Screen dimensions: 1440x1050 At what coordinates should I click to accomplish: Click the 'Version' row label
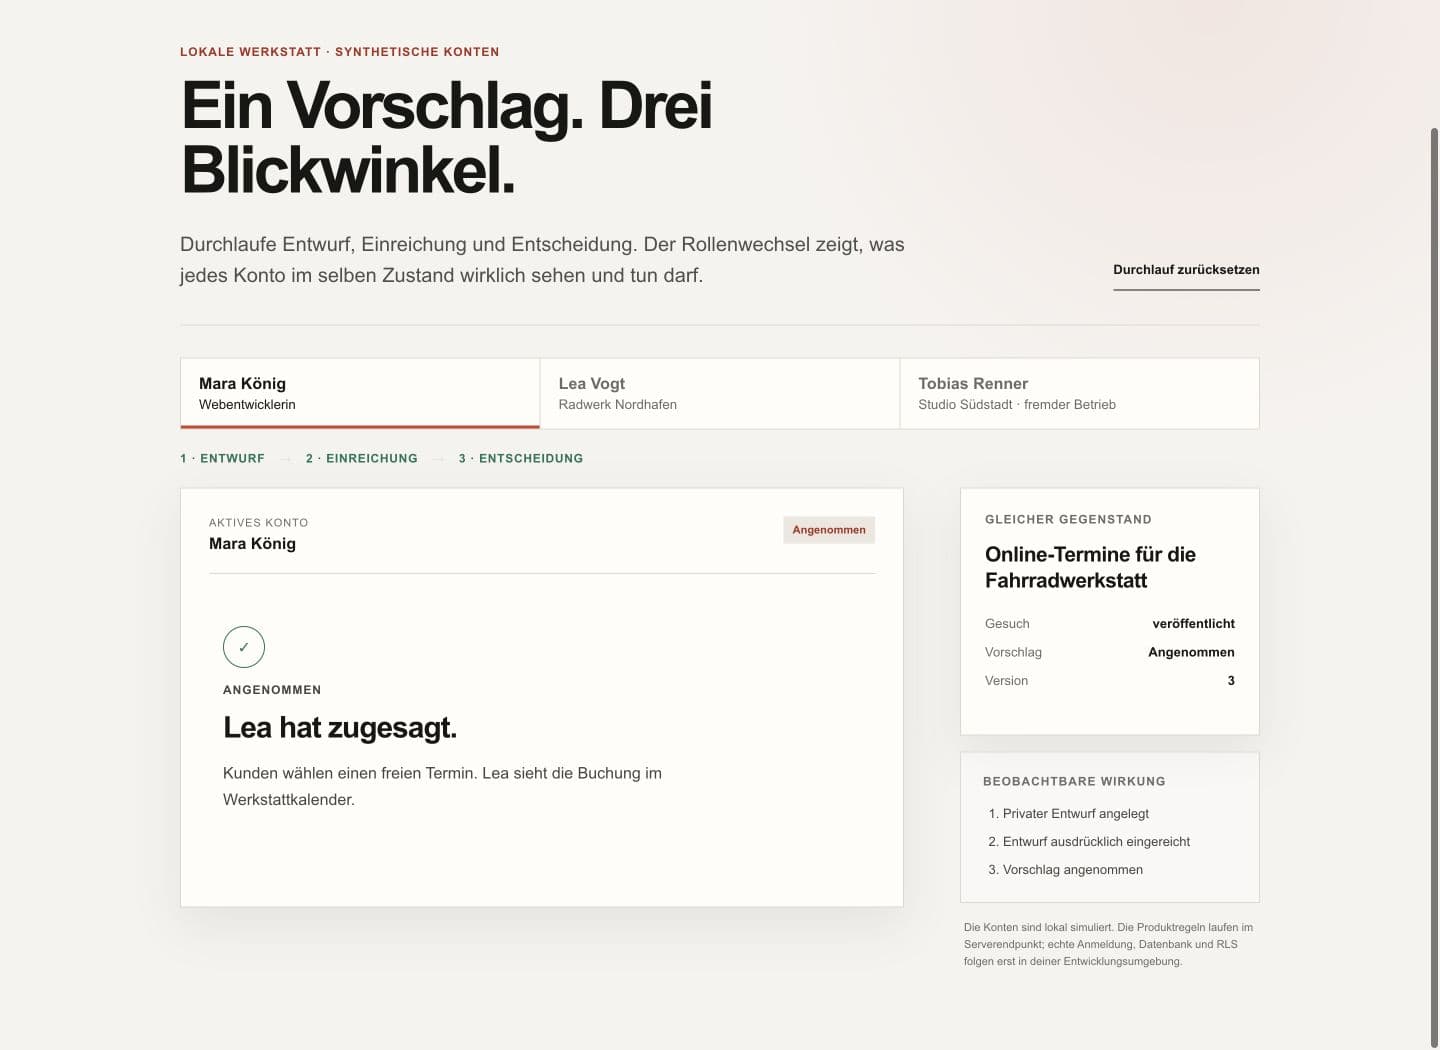(1006, 680)
